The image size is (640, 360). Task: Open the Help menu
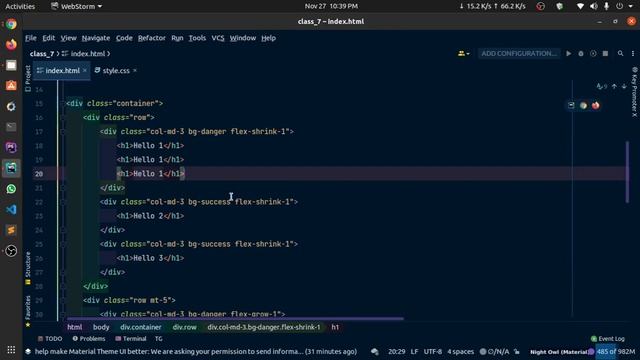pos(268,38)
